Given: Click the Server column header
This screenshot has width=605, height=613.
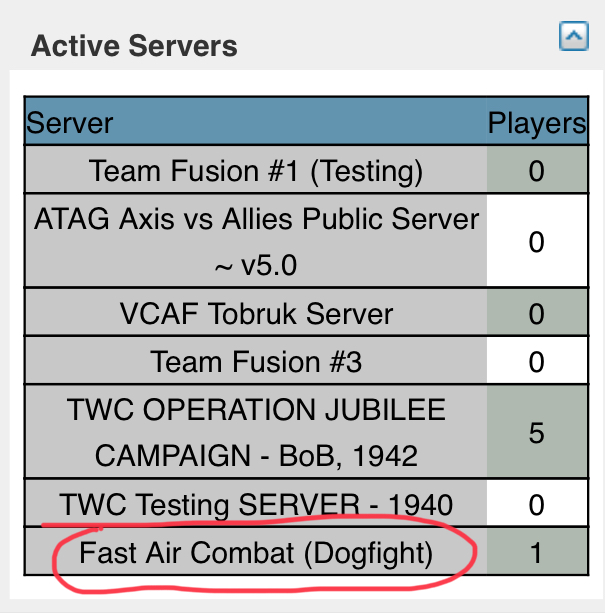Looking at the screenshot, I should click(70, 123).
